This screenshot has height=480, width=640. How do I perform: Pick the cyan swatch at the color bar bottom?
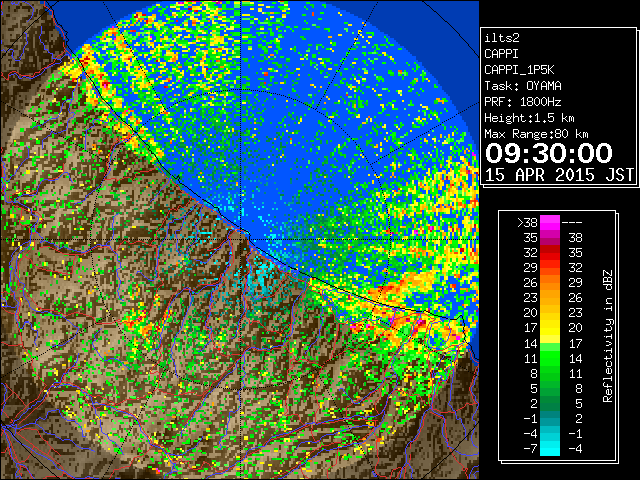550,448
